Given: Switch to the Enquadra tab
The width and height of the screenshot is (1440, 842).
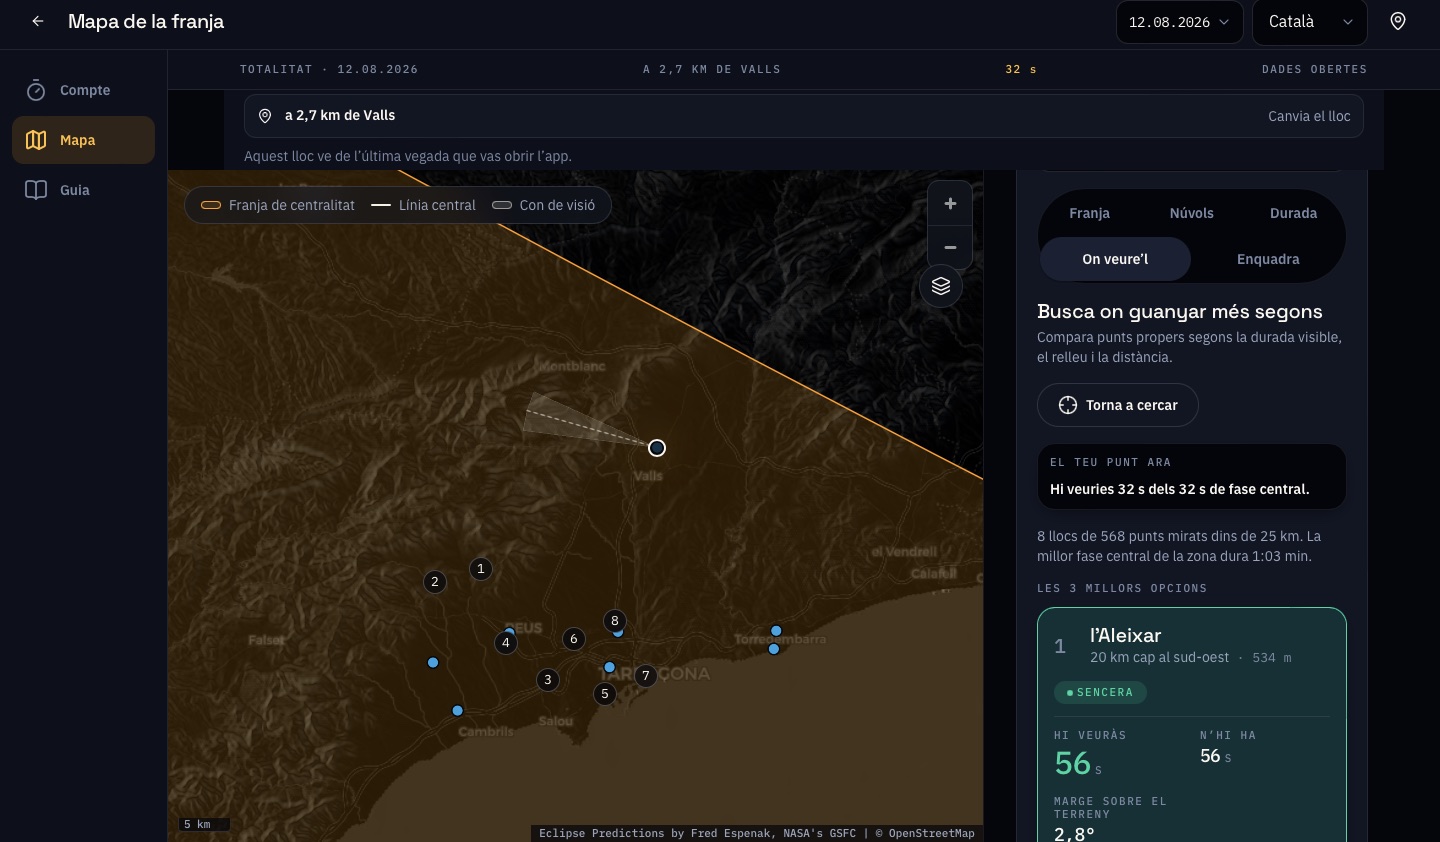Looking at the screenshot, I should tap(1268, 259).
